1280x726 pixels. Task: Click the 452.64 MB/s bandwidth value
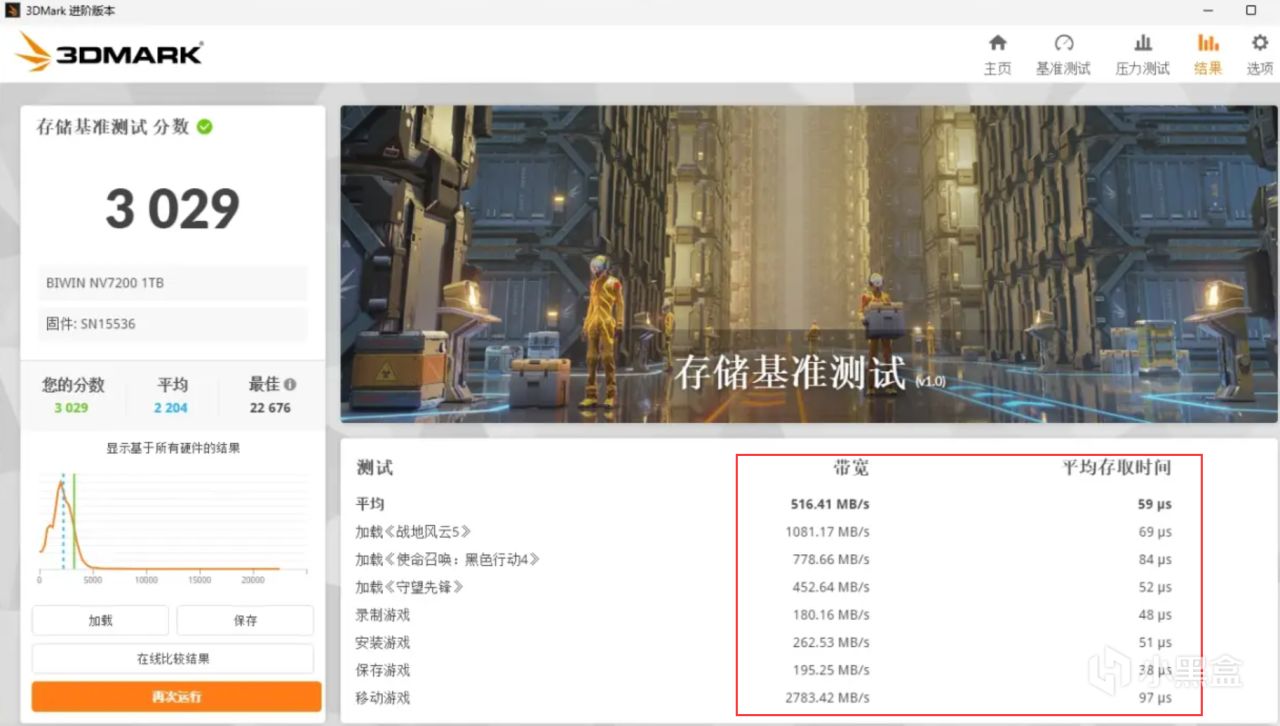coord(830,587)
